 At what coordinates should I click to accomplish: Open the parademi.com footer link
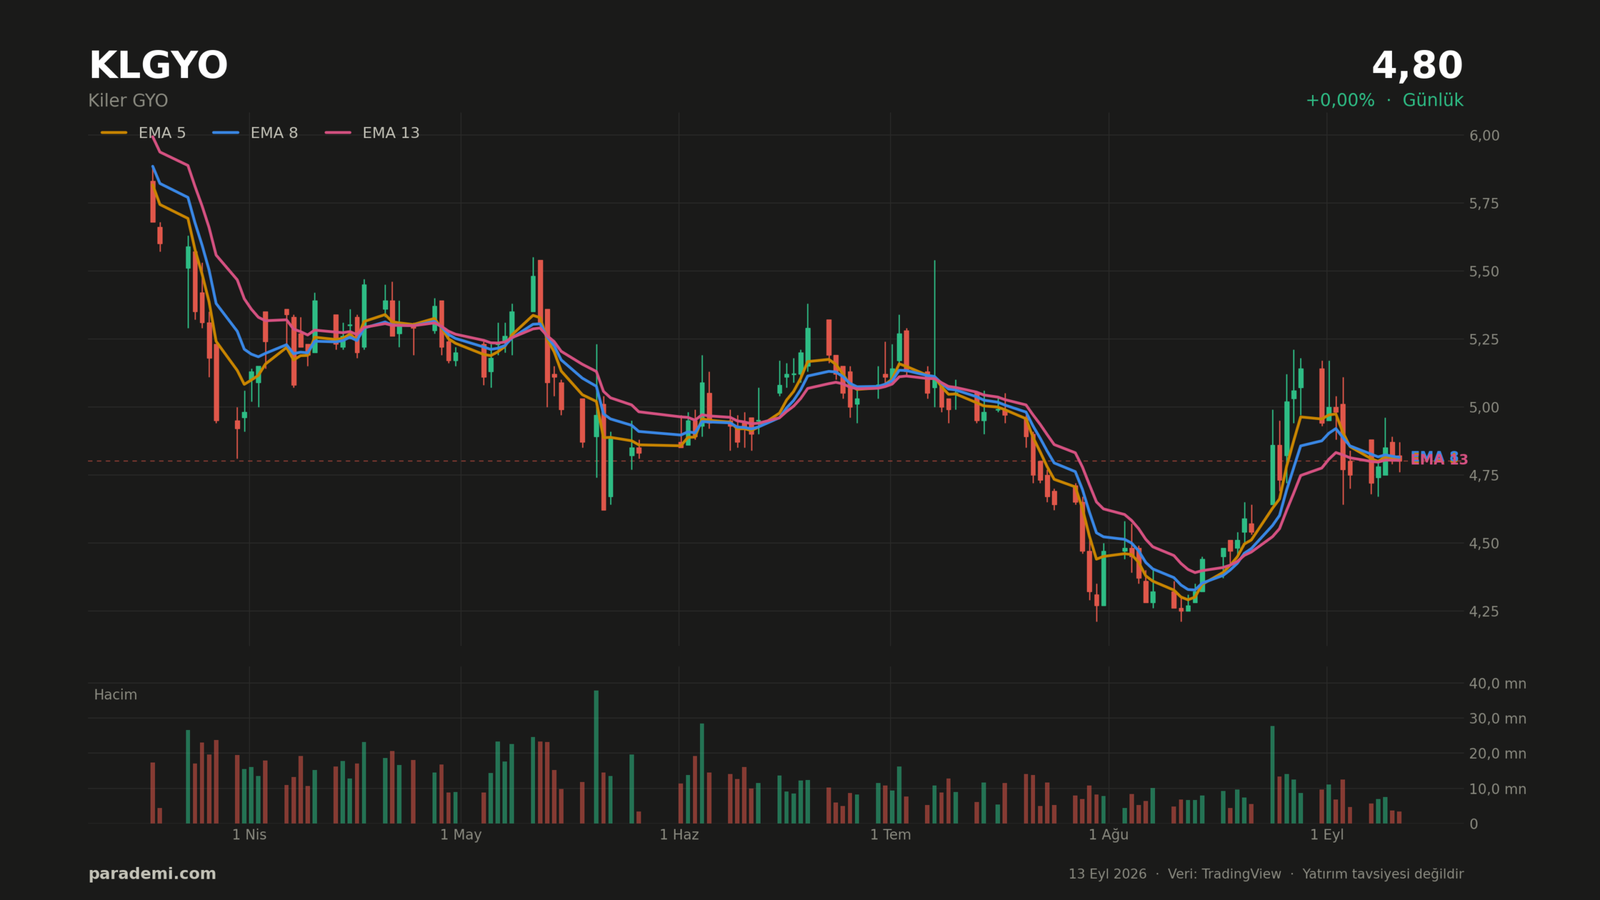click(152, 874)
